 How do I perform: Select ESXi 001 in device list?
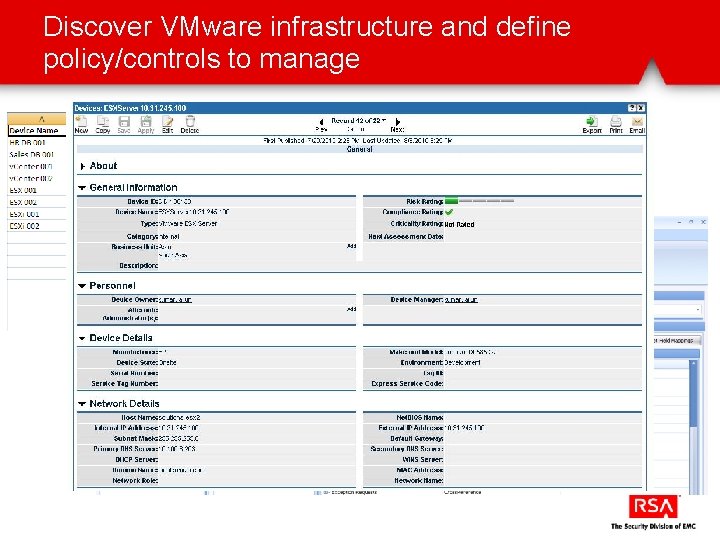pyautogui.click(x=24, y=214)
